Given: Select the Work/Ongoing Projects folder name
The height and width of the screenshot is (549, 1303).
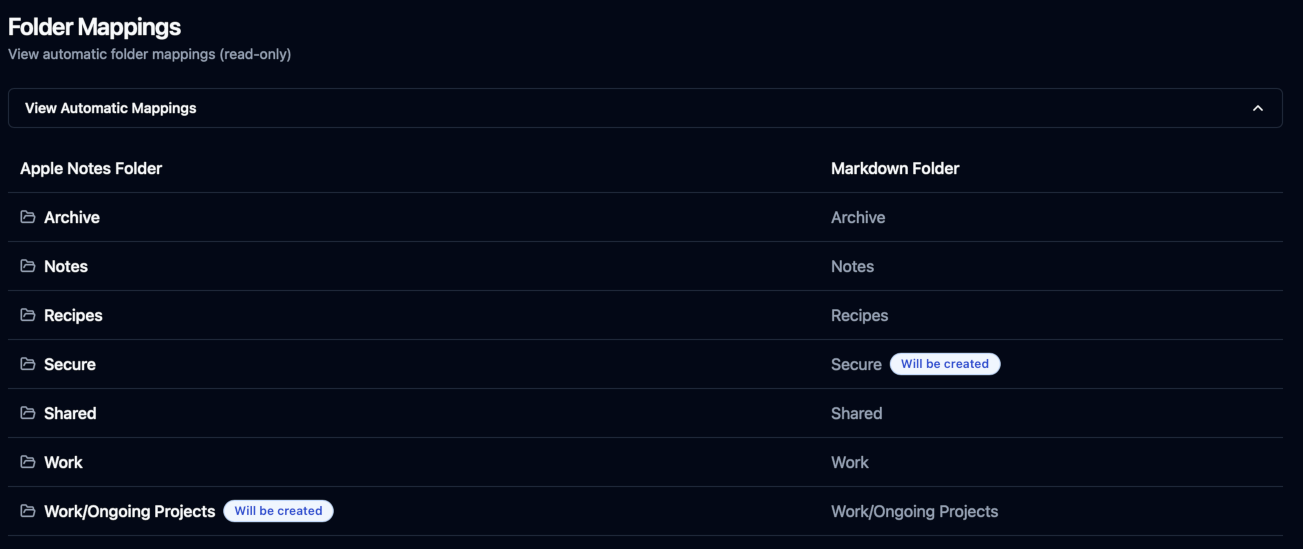Looking at the screenshot, I should coord(129,511).
